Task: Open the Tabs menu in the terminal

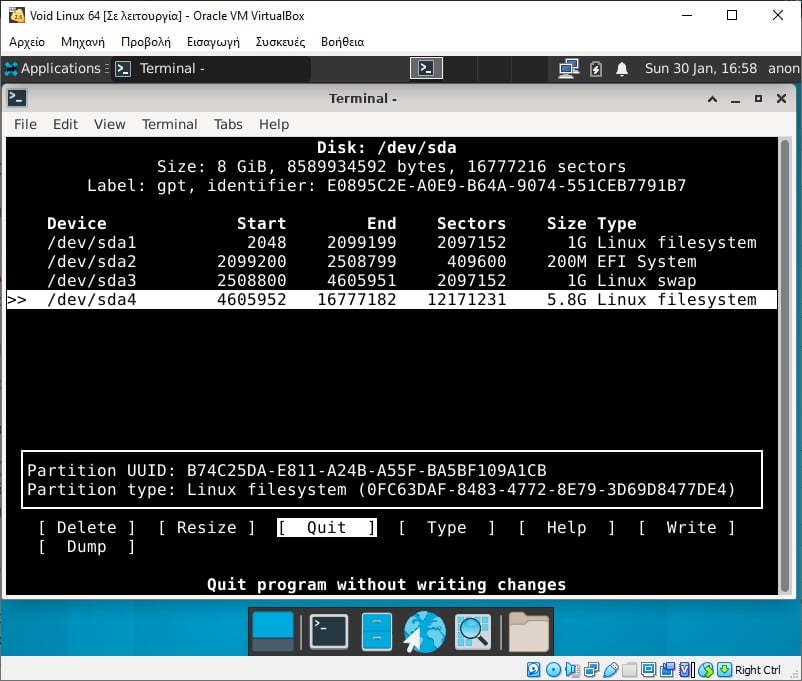Action: [228, 124]
